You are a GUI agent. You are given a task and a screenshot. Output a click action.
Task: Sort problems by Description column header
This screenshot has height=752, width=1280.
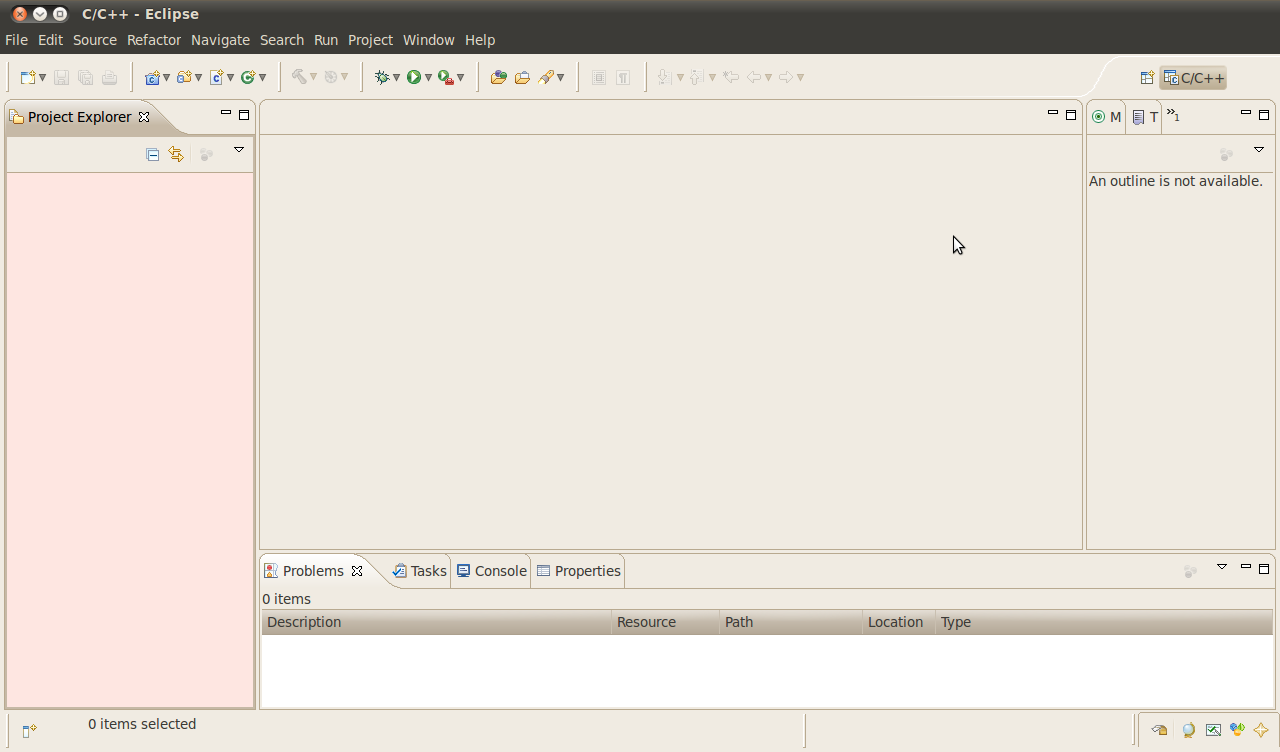436,622
